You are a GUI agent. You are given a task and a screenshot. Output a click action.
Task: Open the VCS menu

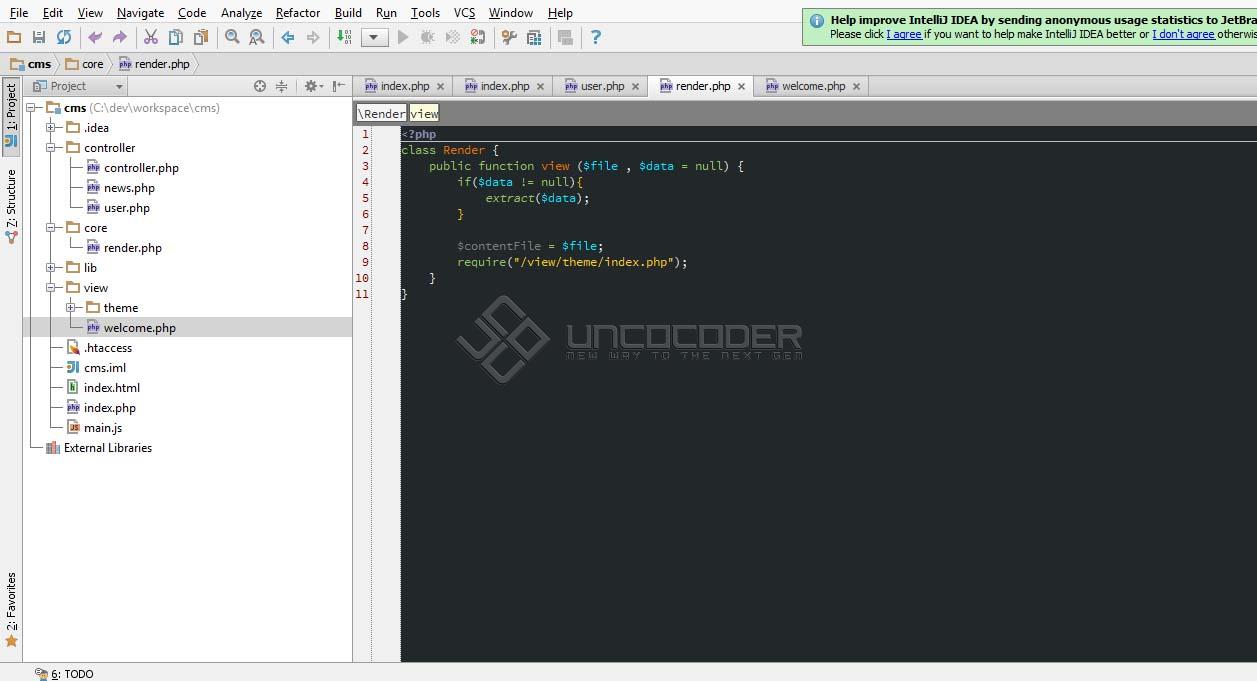pyautogui.click(x=464, y=13)
